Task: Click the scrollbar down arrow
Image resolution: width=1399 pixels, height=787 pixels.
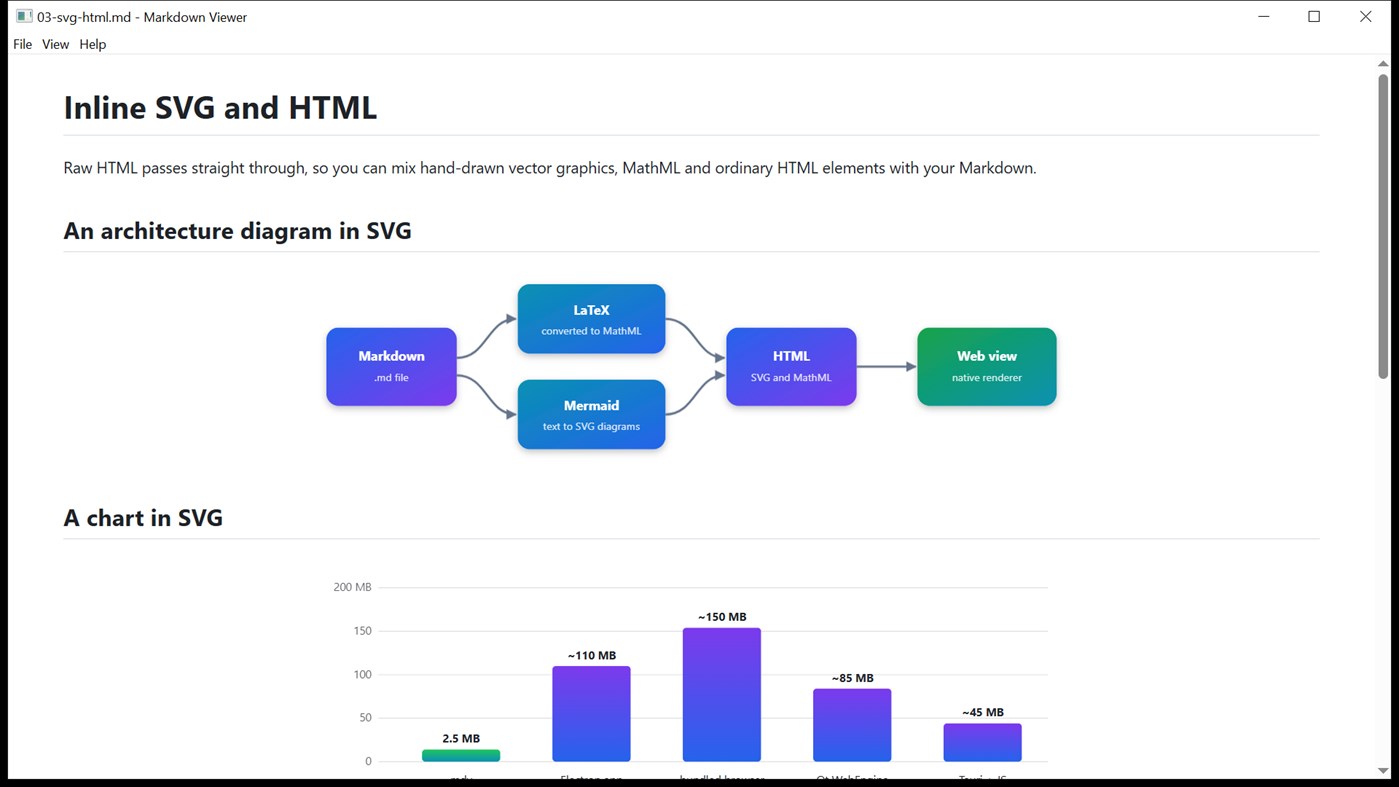Action: click(1383, 771)
